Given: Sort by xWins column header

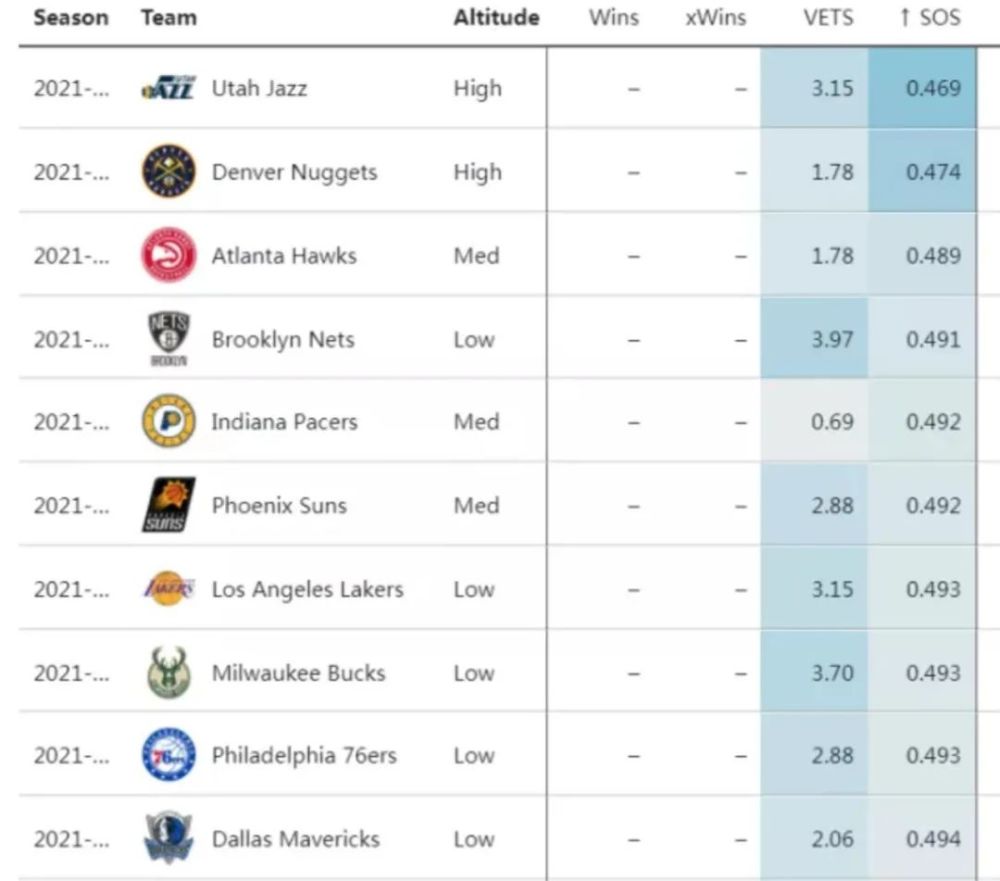Looking at the screenshot, I should [716, 17].
